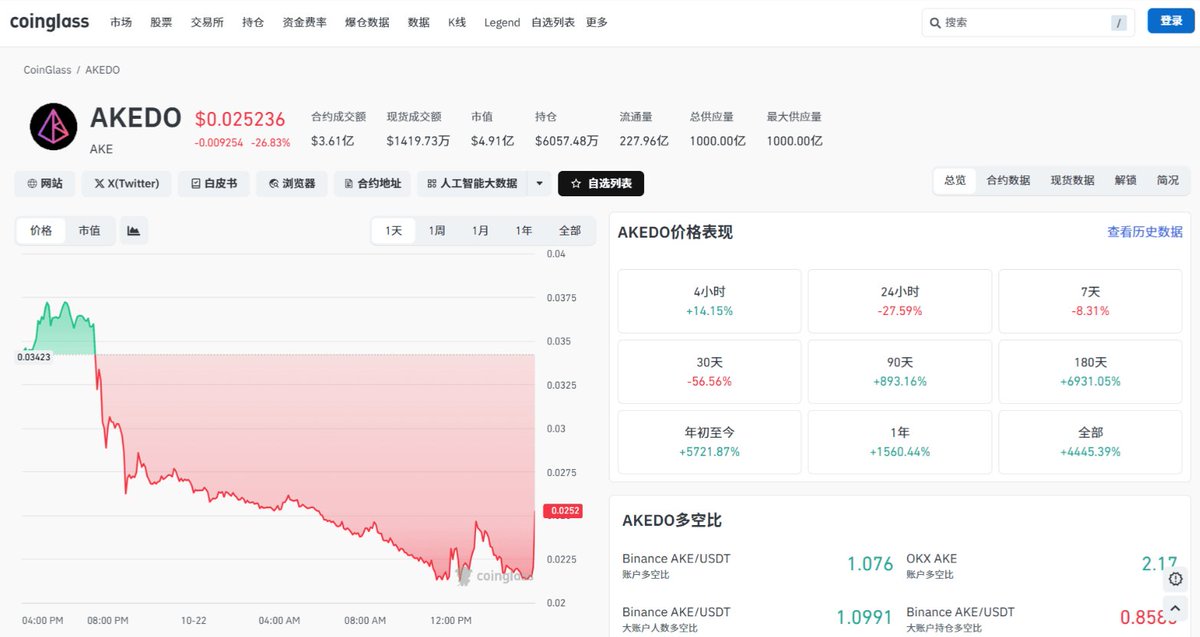This screenshot has height=637, width=1200.
Task: Switch to the 简况 tab
Action: coord(1168,181)
